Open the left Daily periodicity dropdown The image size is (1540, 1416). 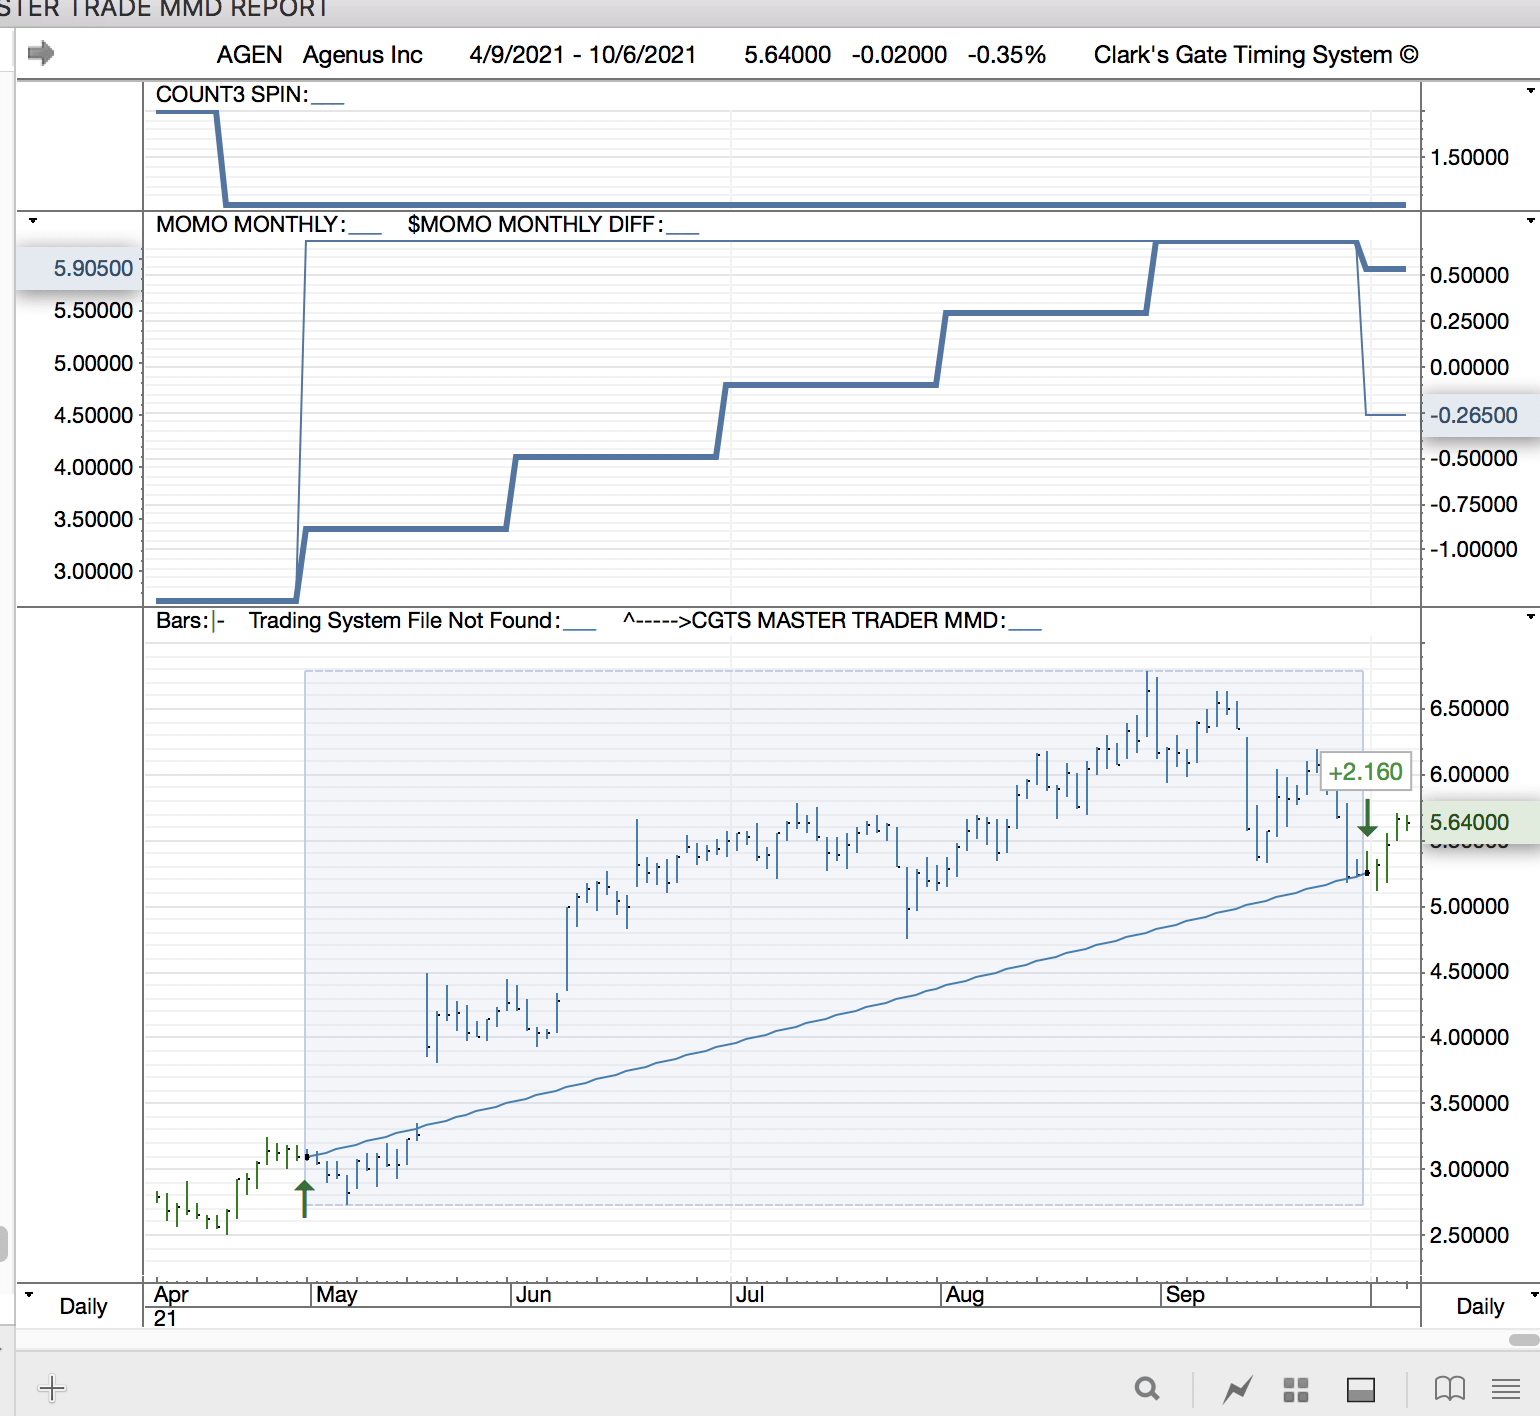(30, 1295)
